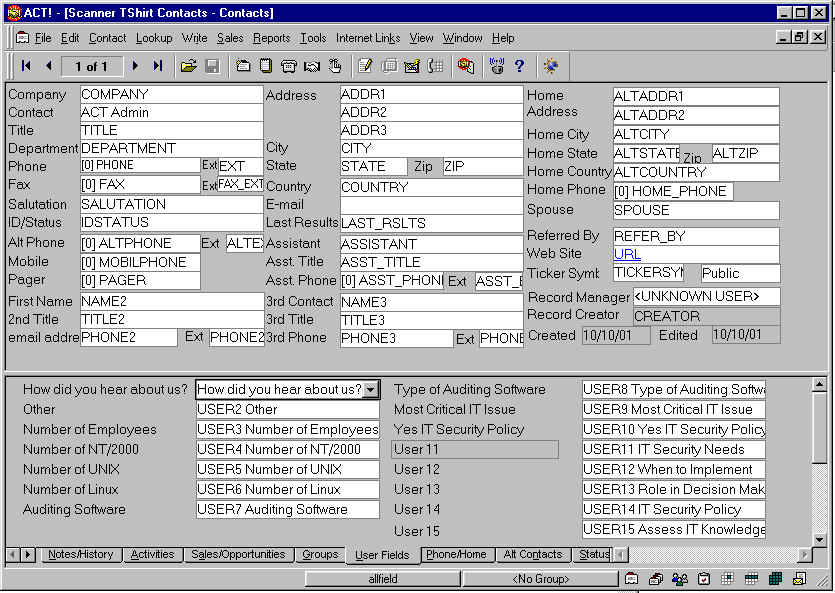Screen dimensions: 835x593
Task: Click the red SideACT toolbar icon
Action: pyautogui.click(x=466, y=66)
